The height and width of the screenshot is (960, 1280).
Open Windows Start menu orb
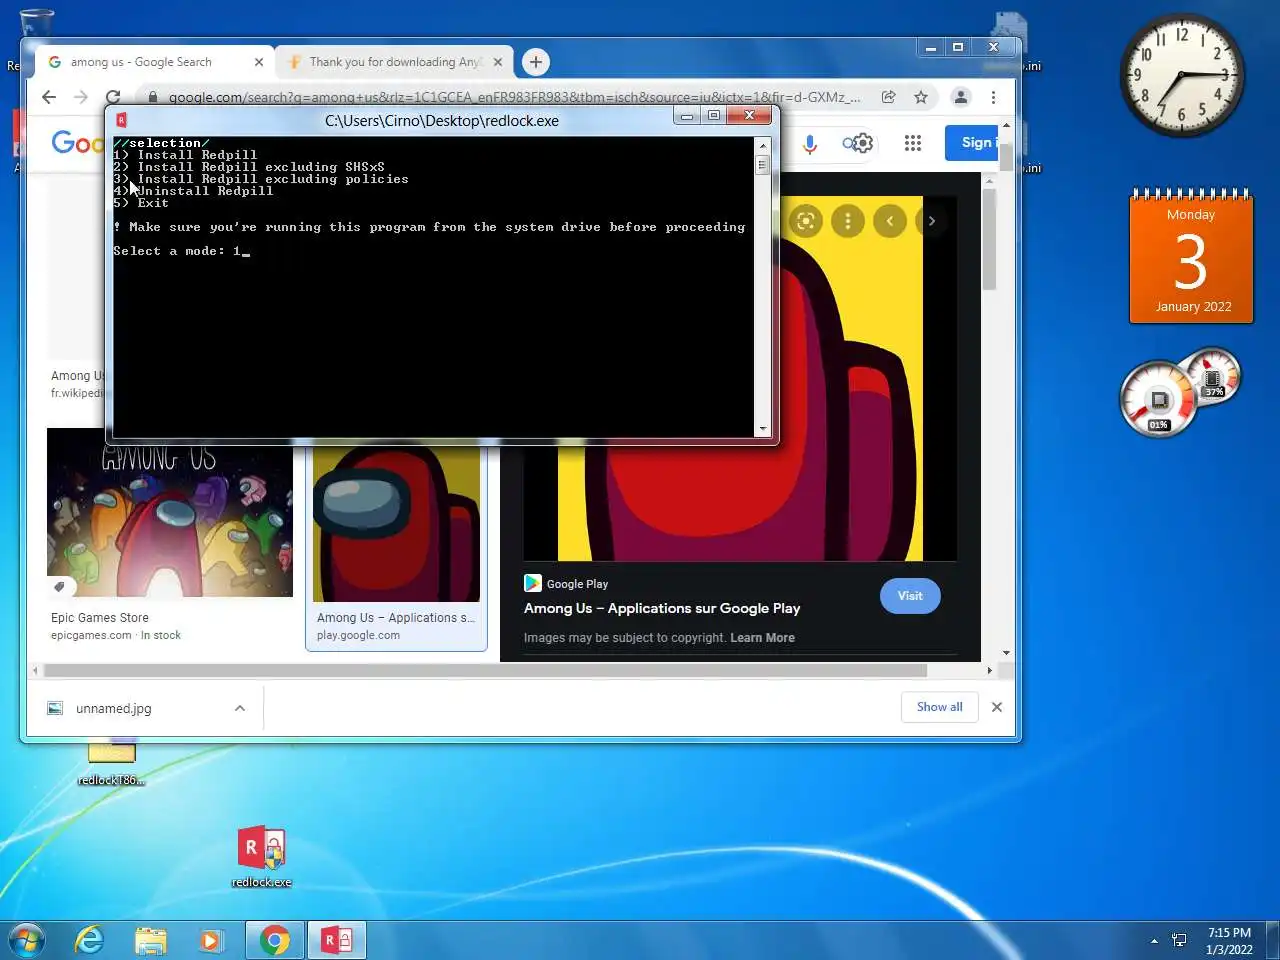coord(27,940)
